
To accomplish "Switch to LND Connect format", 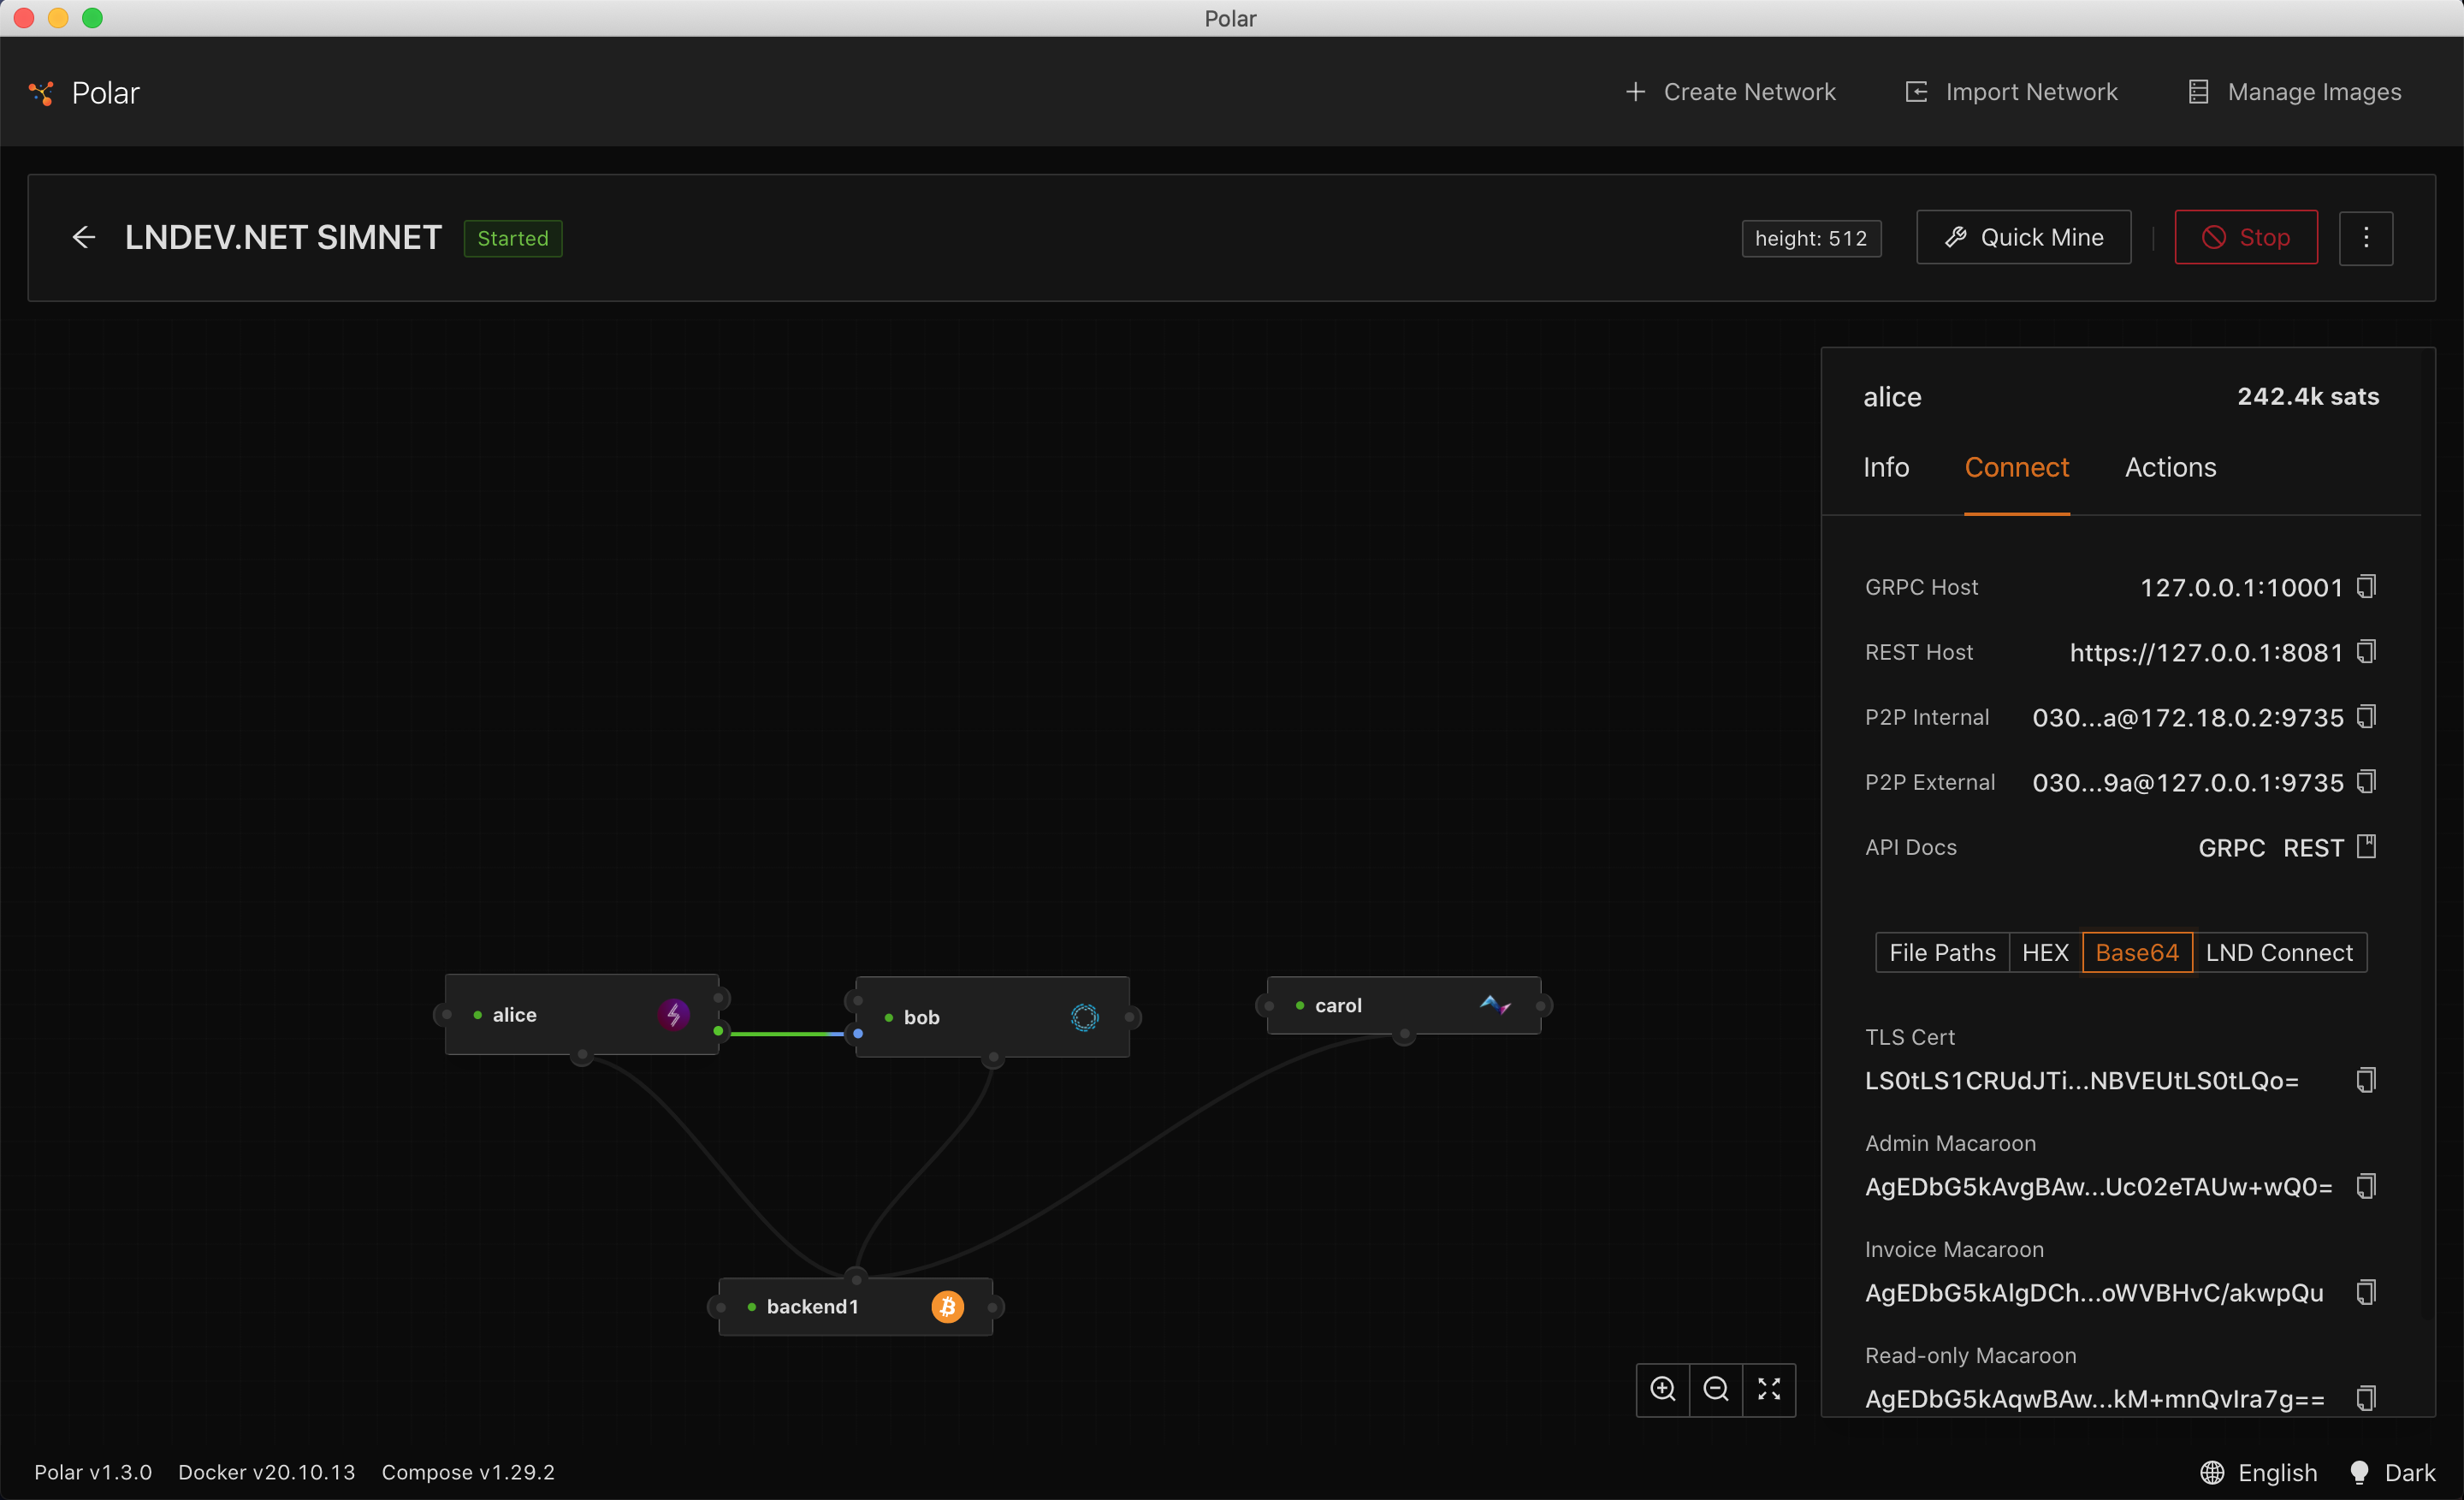I will (2280, 952).
